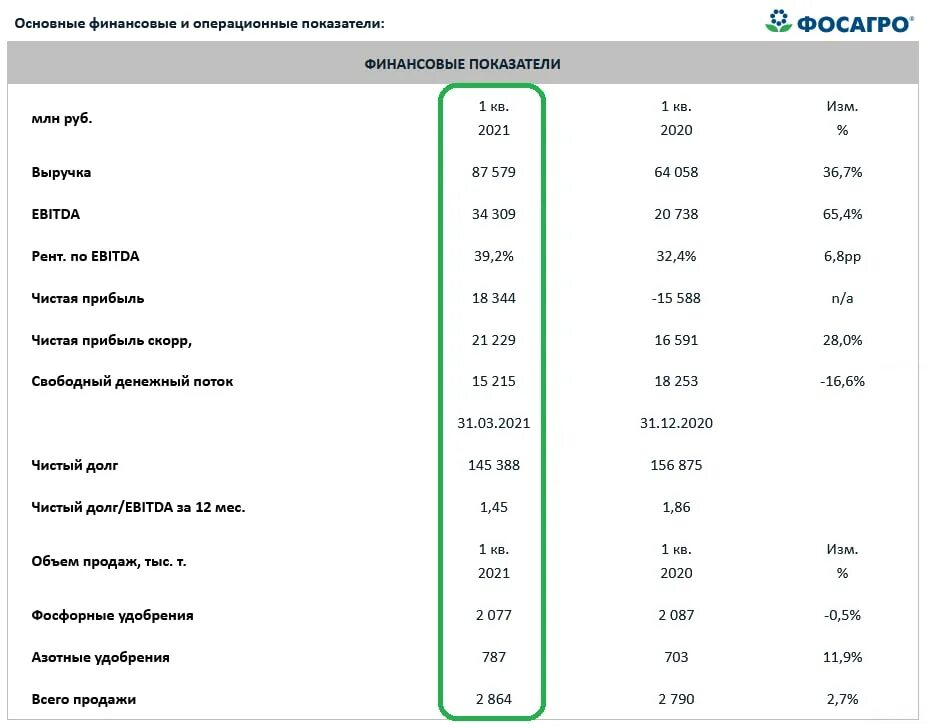Viewport: 929px width, 728px height.
Task: Click the 'Чистая прибыль скорр,' row label
Action: coord(111,341)
